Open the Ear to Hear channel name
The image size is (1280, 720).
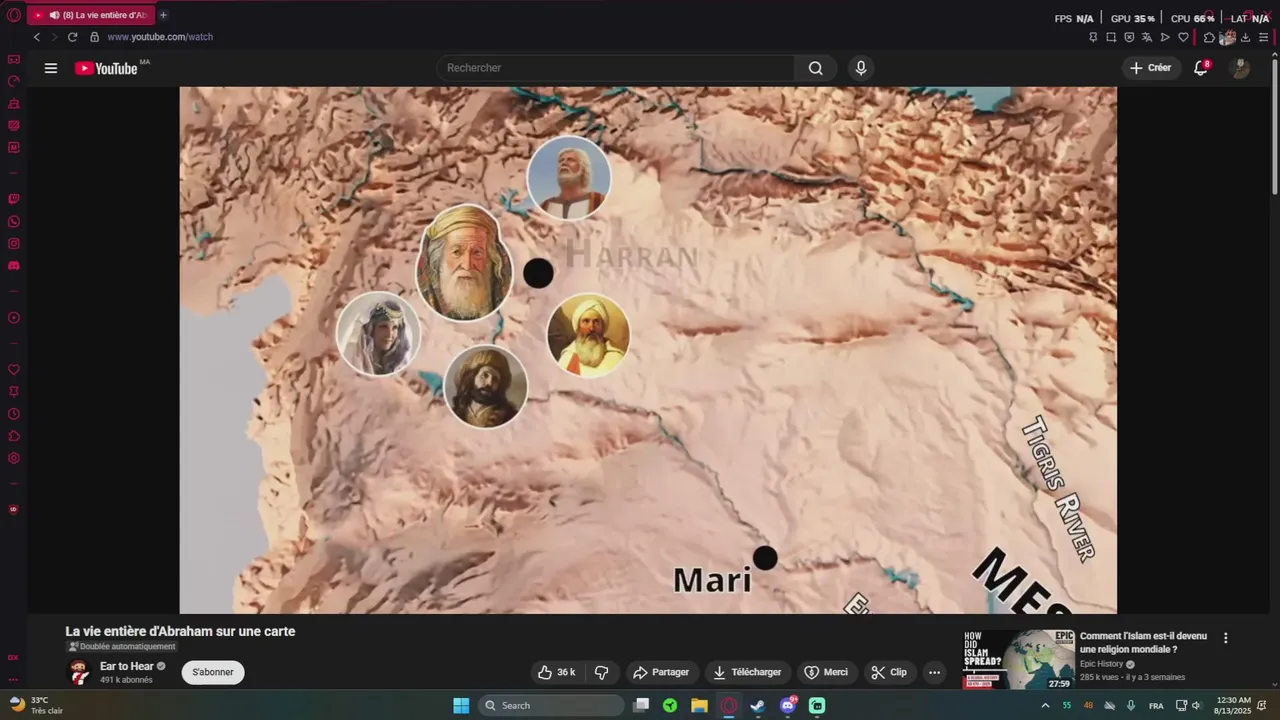[x=127, y=666]
